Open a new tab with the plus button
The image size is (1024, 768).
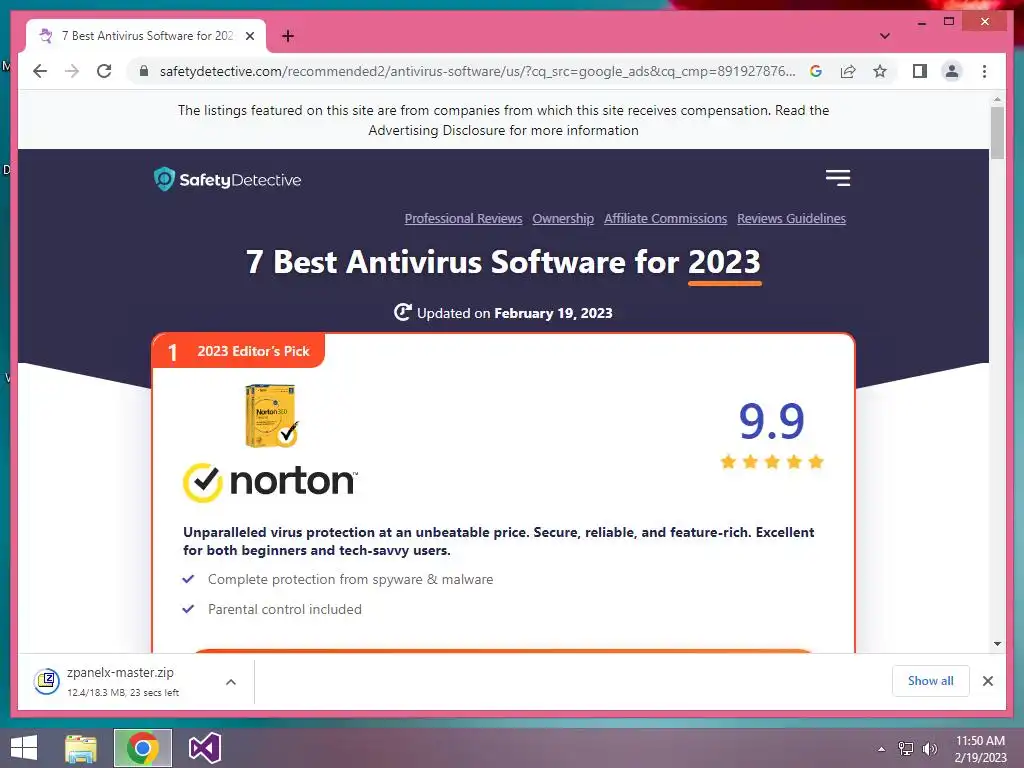[x=287, y=36]
